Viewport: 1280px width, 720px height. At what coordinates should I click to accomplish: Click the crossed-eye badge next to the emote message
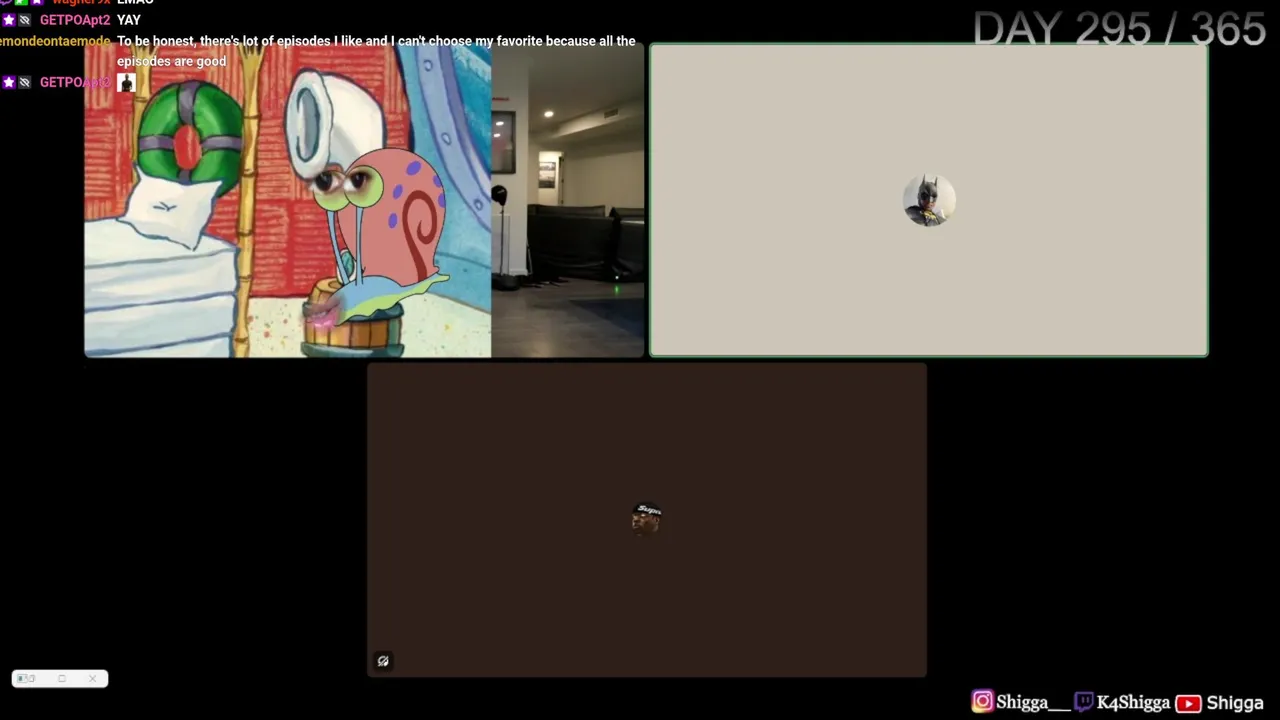point(25,82)
